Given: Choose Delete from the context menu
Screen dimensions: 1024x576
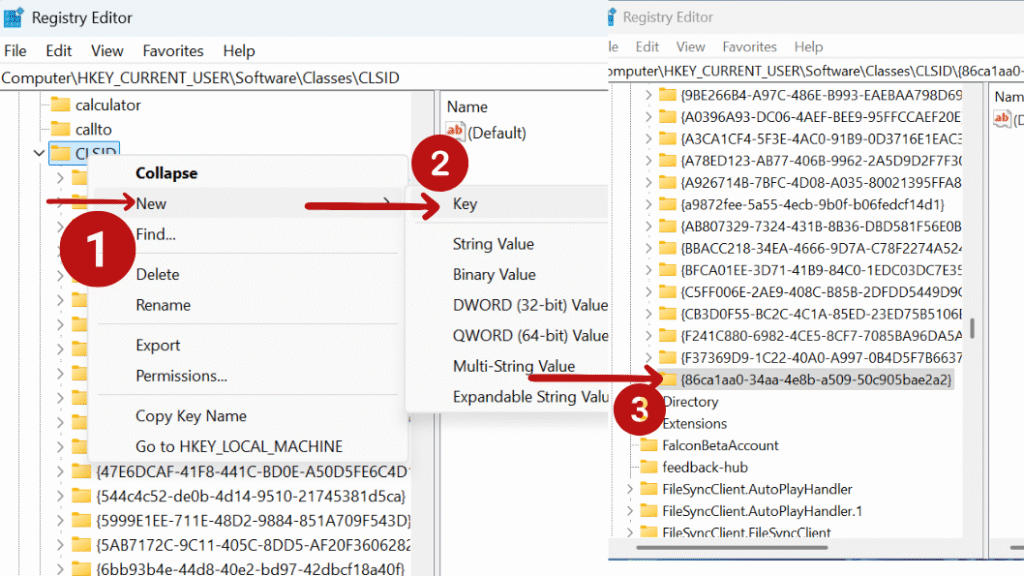Looking at the screenshot, I should coord(247,274).
